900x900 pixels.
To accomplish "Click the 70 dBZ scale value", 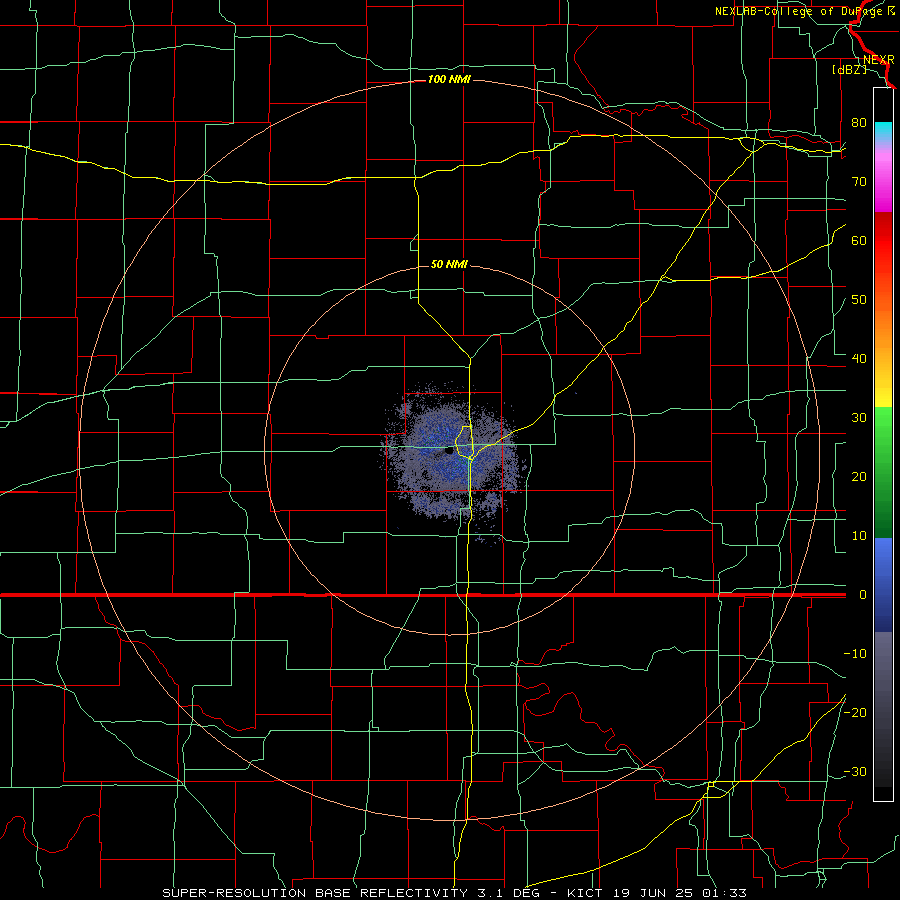I will [859, 181].
